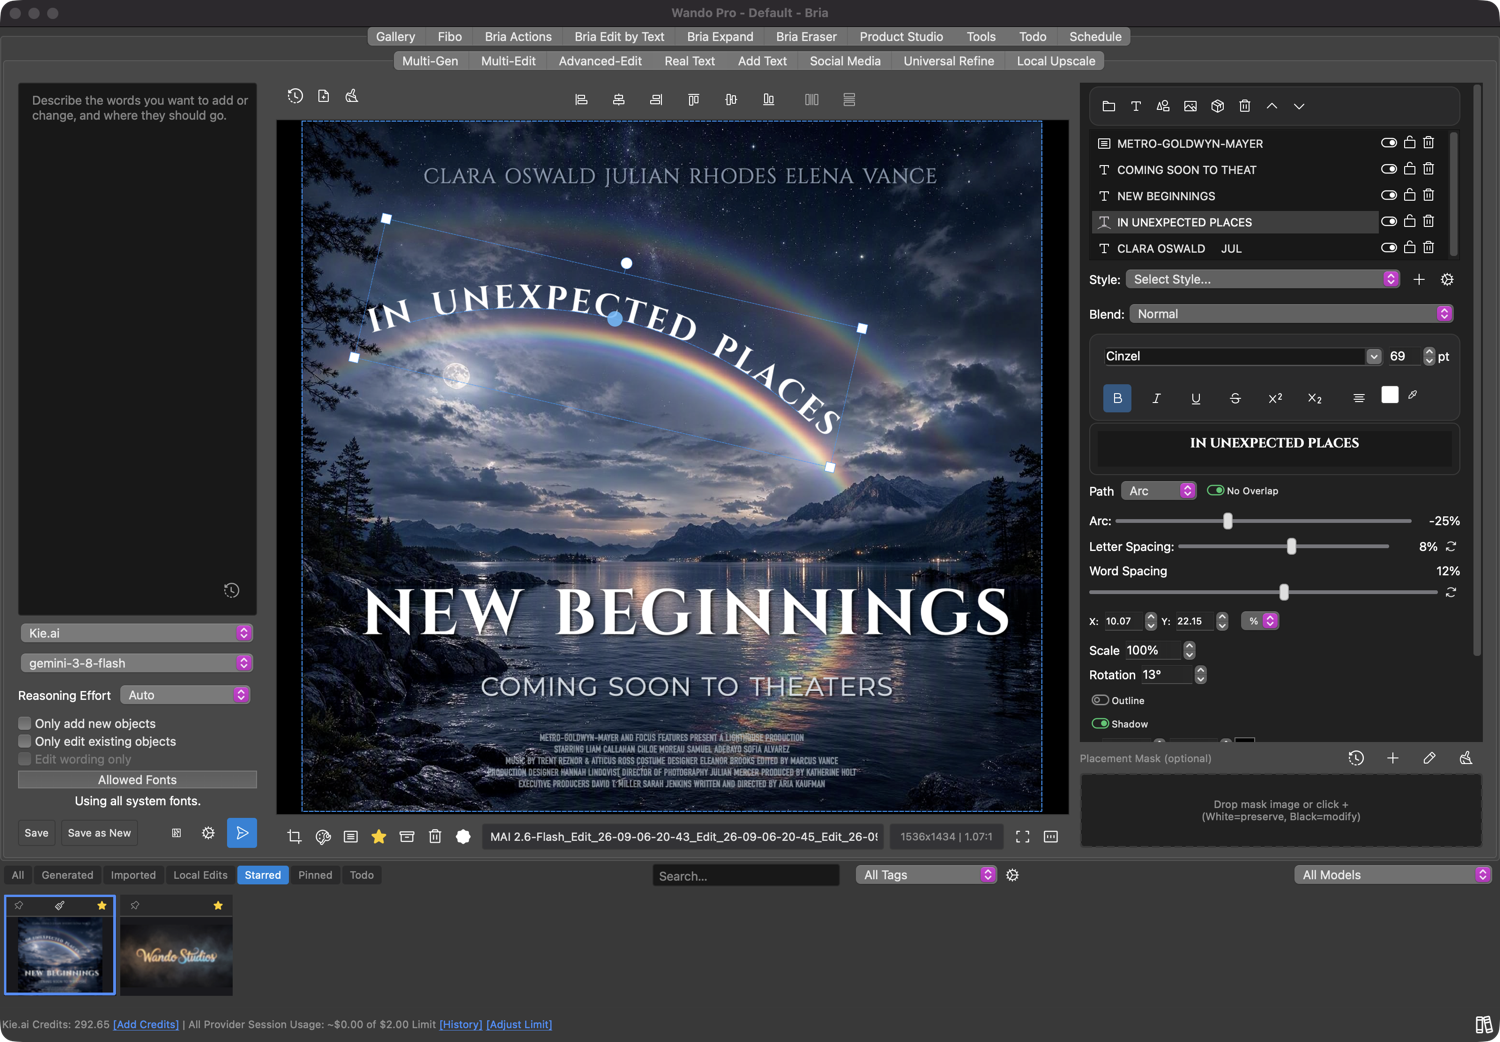
Task: Click the crop tool icon below the canvas
Action: 294,837
